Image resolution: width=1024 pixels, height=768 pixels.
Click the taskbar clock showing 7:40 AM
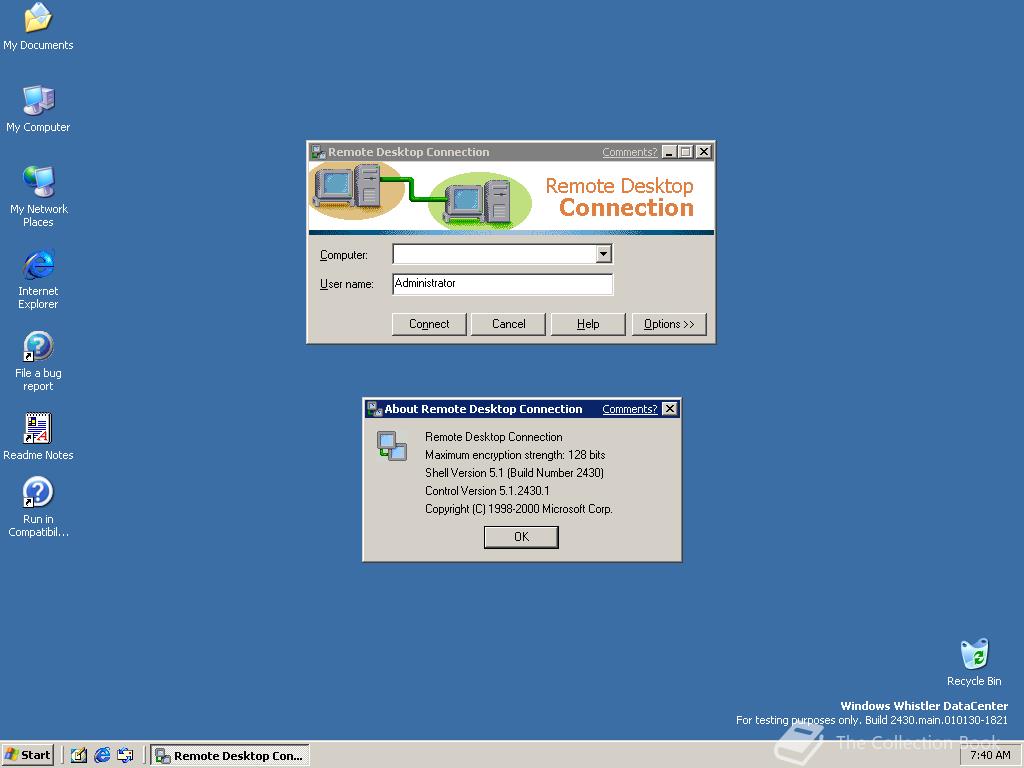(x=990, y=755)
